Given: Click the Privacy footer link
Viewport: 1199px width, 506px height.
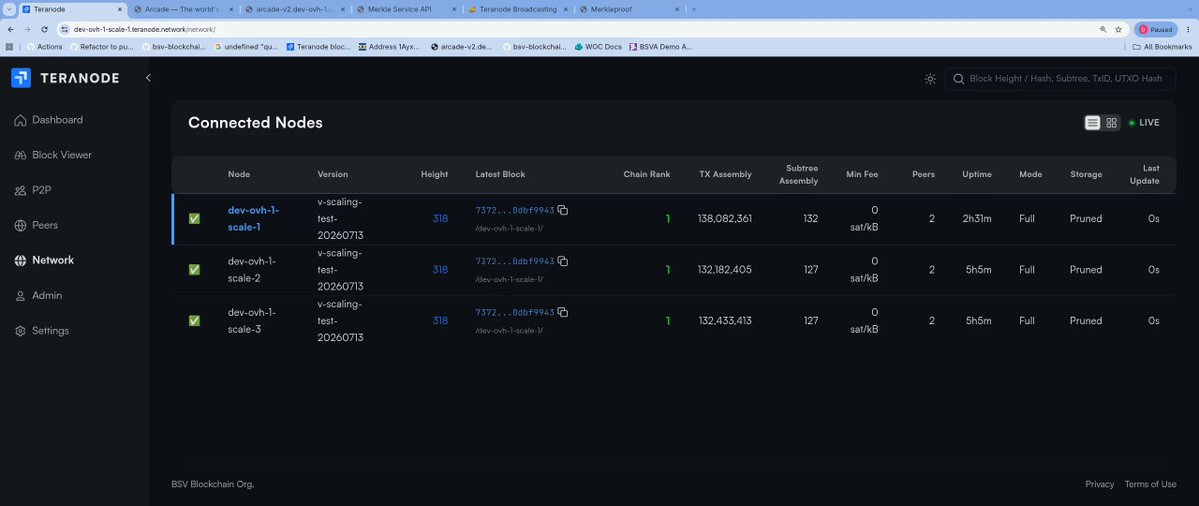Looking at the screenshot, I should pyautogui.click(x=1099, y=485).
